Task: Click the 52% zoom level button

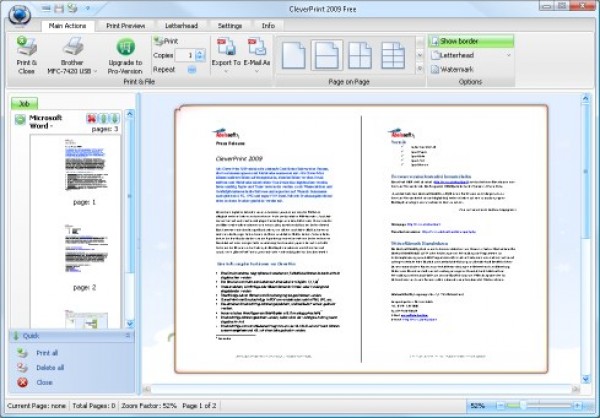Action: [479, 406]
